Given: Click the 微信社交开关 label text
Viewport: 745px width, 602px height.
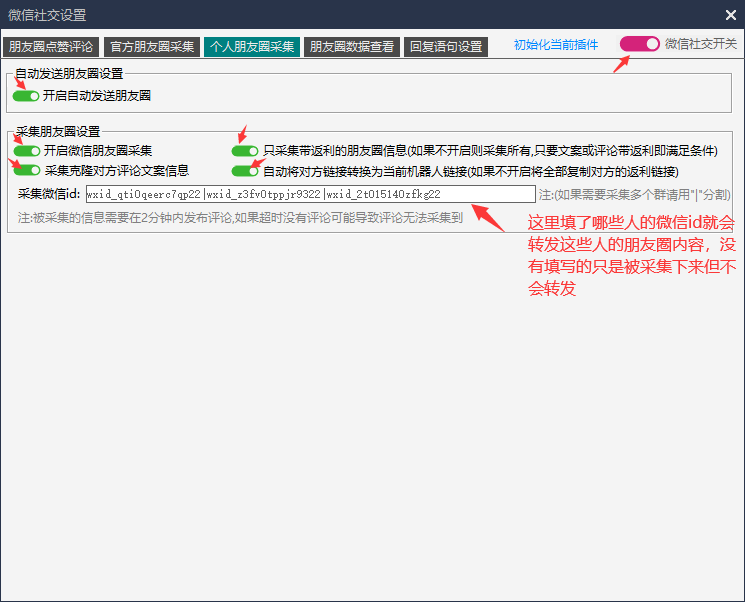Looking at the screenshot, I should coord(701,44).
